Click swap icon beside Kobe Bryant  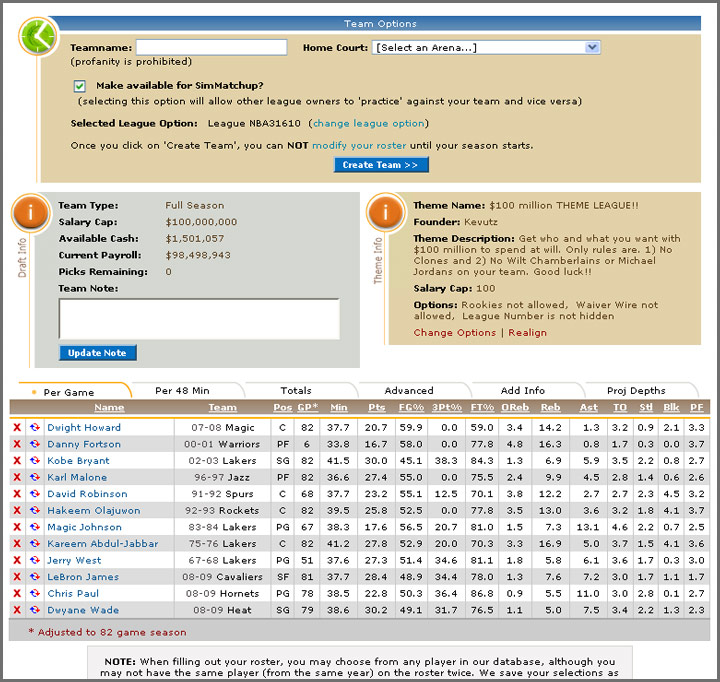point(34,461)
